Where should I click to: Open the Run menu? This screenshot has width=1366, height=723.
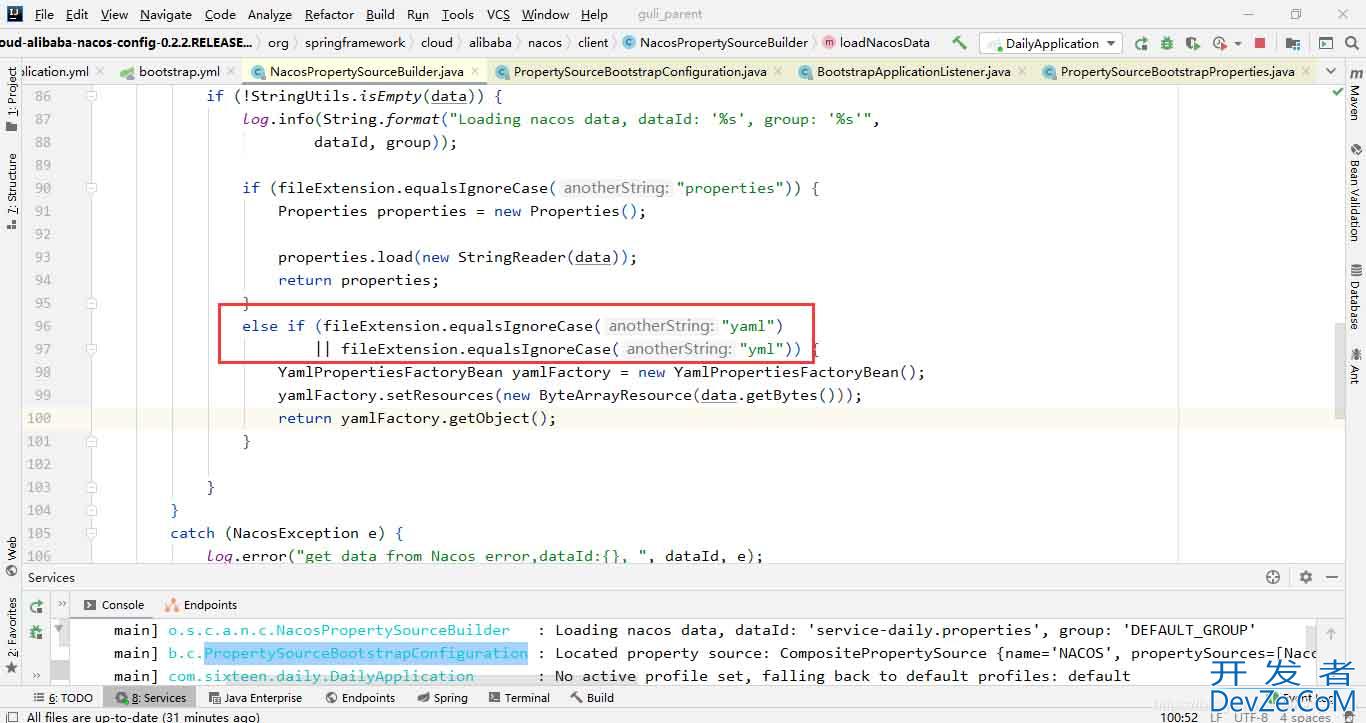pos(418,14)
